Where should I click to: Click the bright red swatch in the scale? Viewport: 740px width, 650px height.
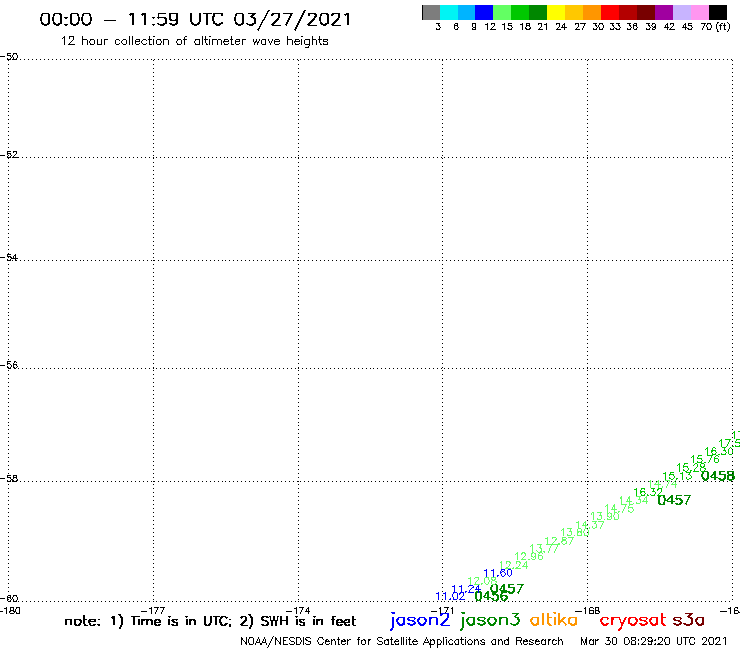pyautogui.click(x=610, y=12)
